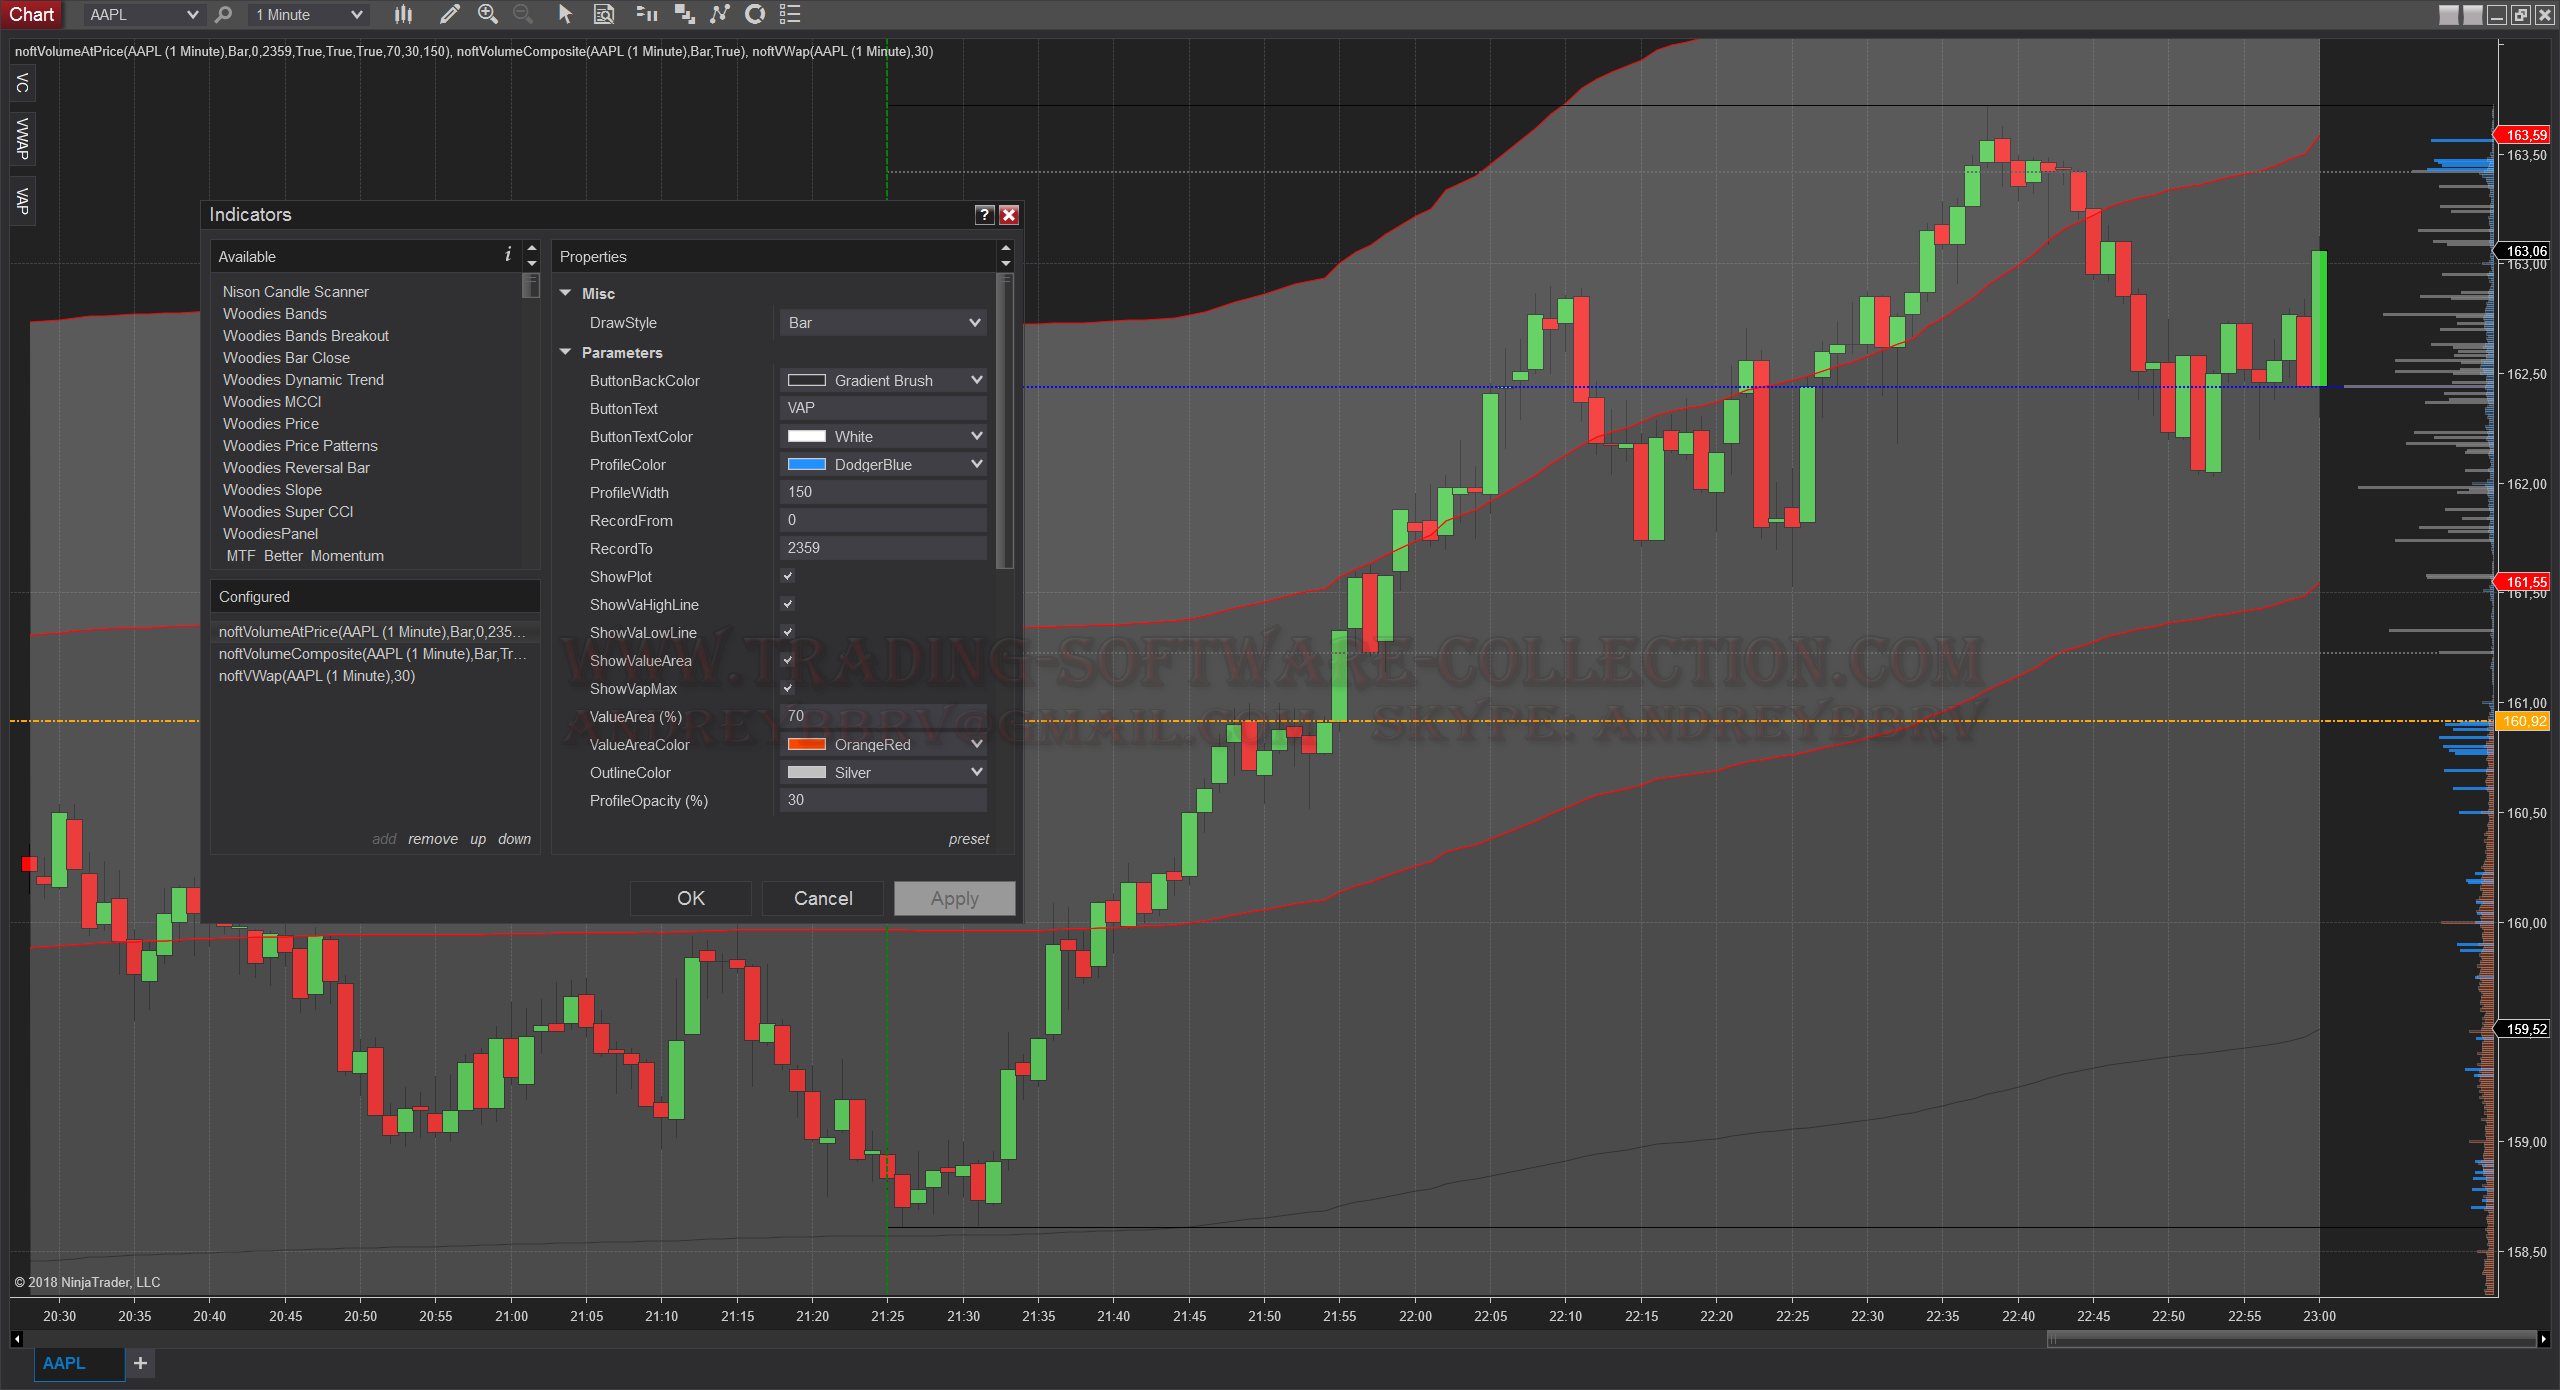2560x1390 pixels.
Task: Open the properties list icon in toolbar
Action: point(790,14)
